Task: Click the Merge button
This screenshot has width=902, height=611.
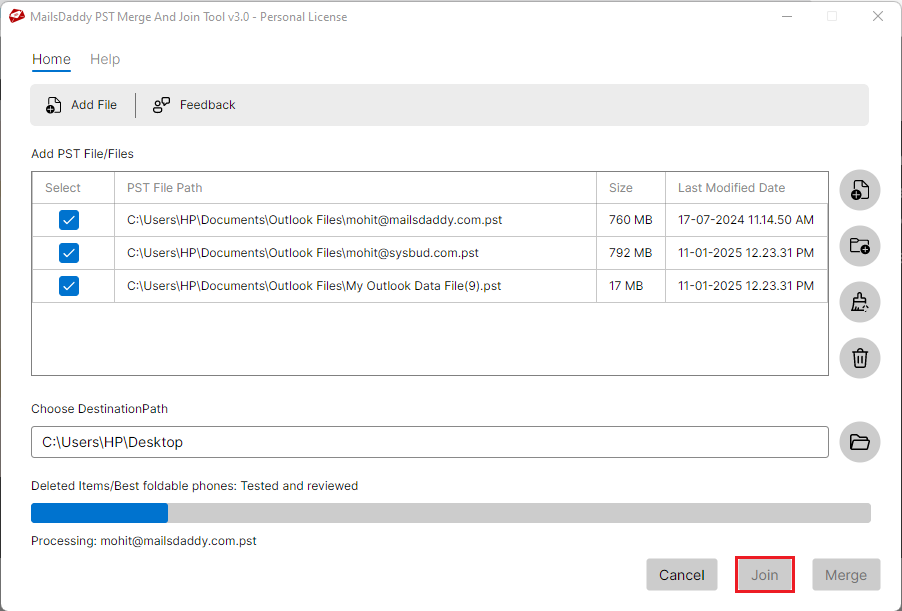Action: [x=846, y=575]
